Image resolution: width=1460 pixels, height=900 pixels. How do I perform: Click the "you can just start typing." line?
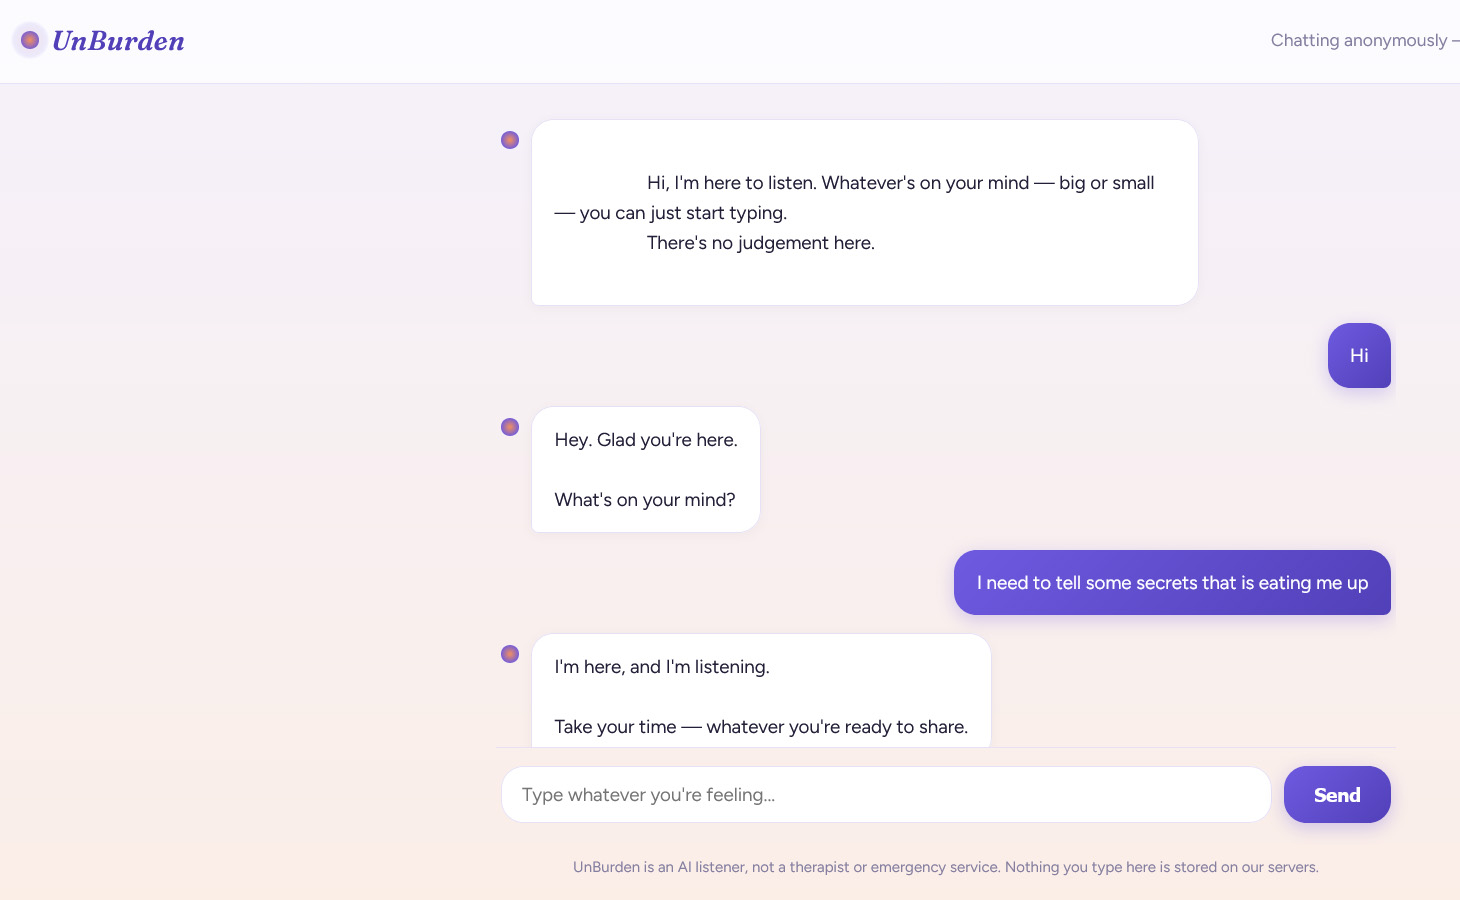click(671, 213)
